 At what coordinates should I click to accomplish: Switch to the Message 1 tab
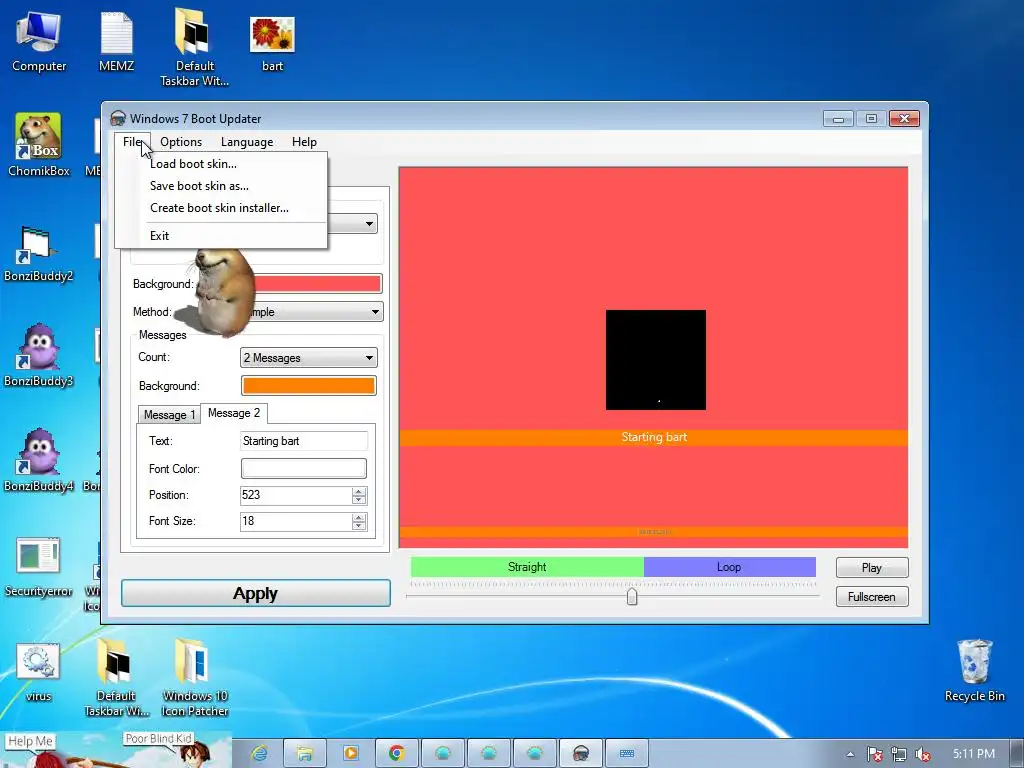pos(169,415)
